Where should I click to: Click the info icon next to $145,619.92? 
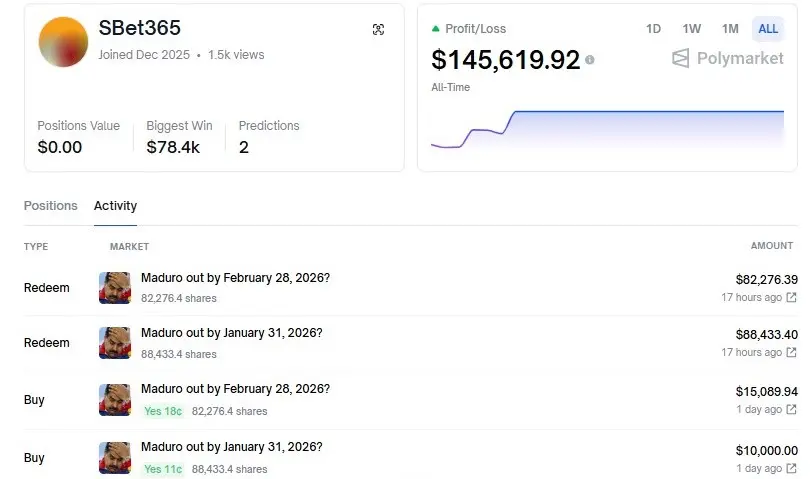[589, 60]
